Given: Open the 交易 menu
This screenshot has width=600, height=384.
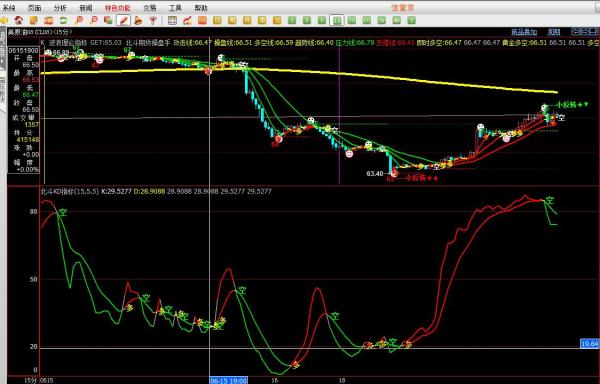Looking at the screenshot, I should tap(150, 8).
